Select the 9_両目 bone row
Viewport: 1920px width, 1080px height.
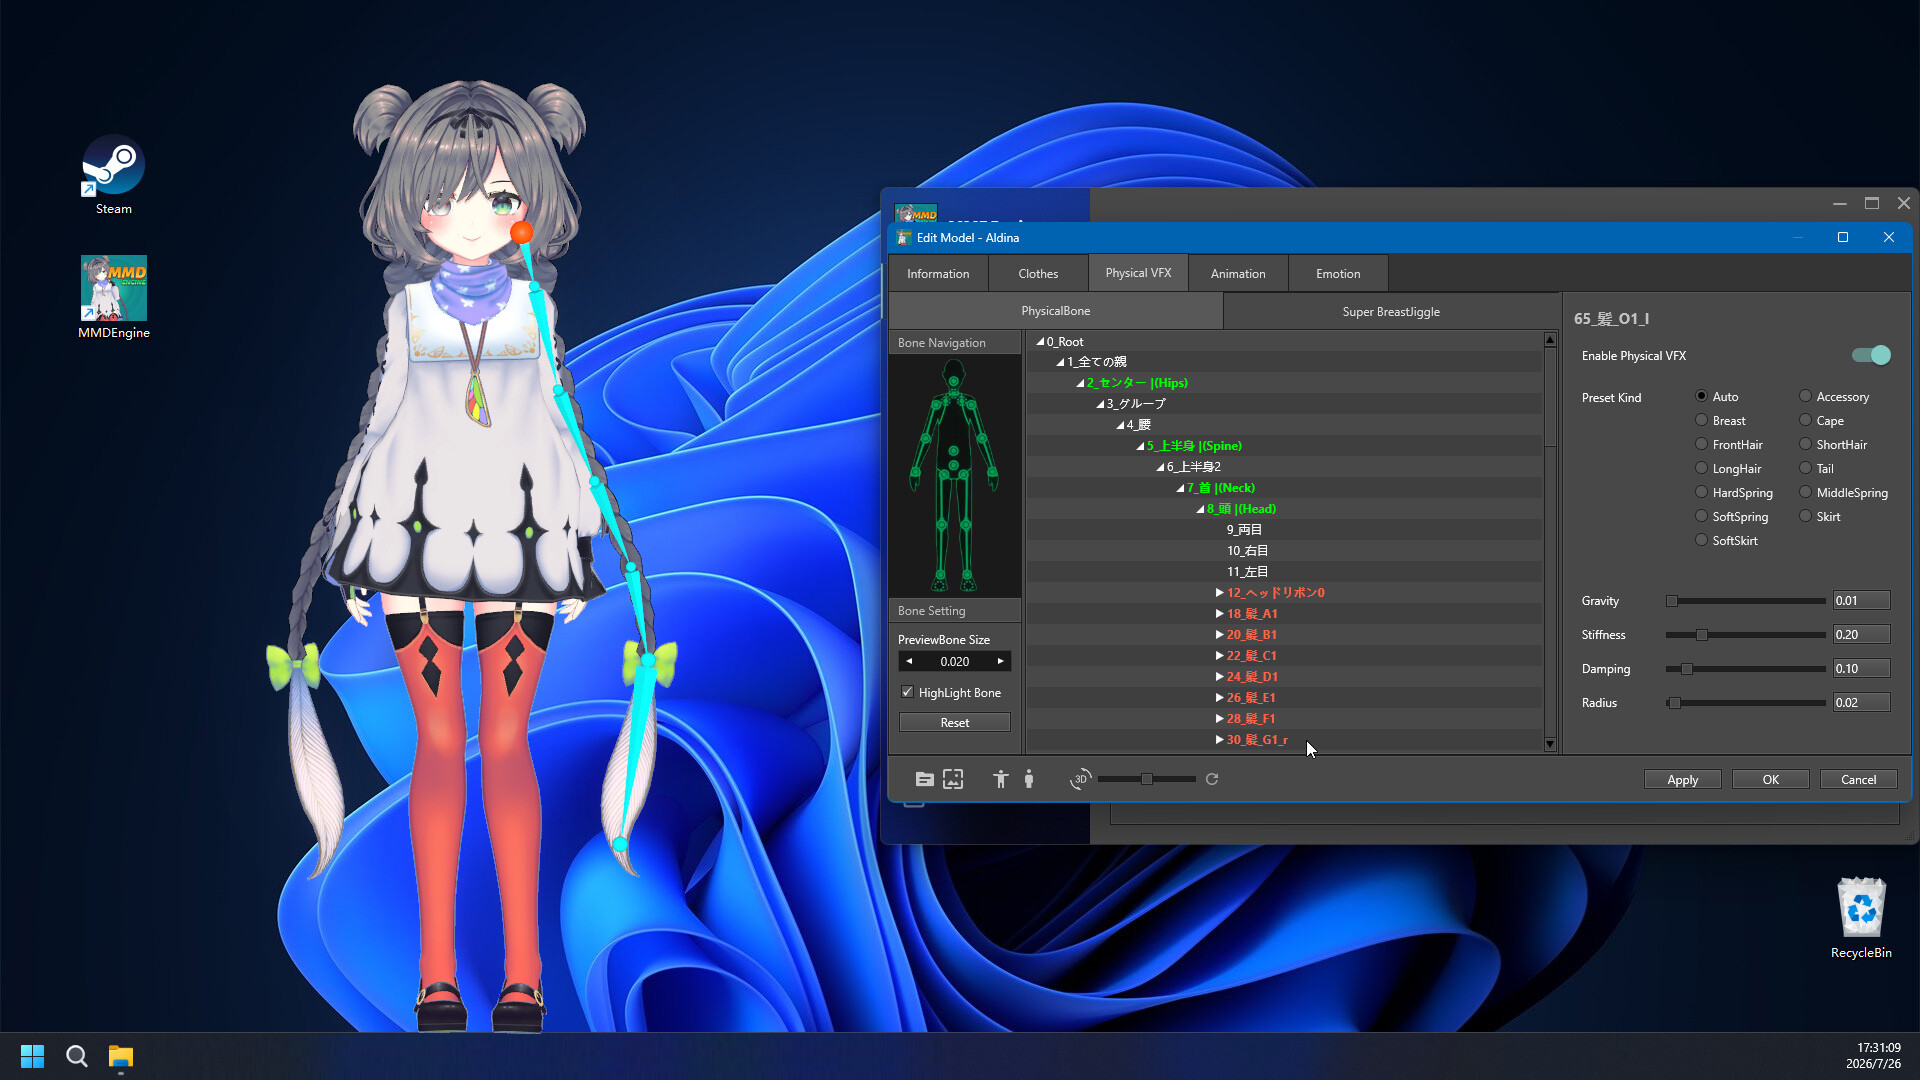(1285, 530)
